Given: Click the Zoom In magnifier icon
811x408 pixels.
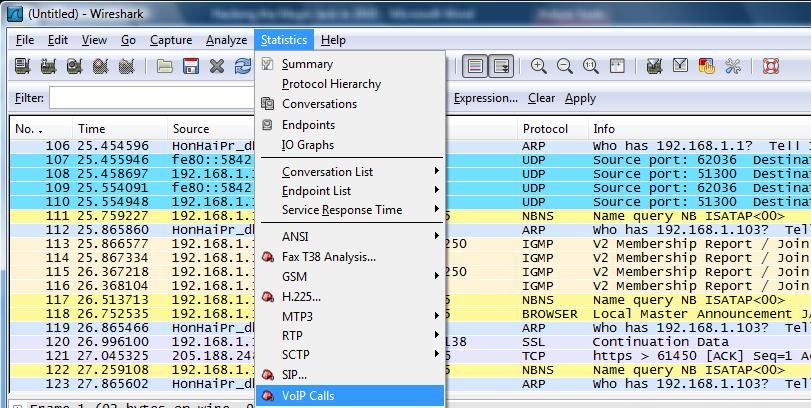Looking at the screenshot, I should 539,66.
